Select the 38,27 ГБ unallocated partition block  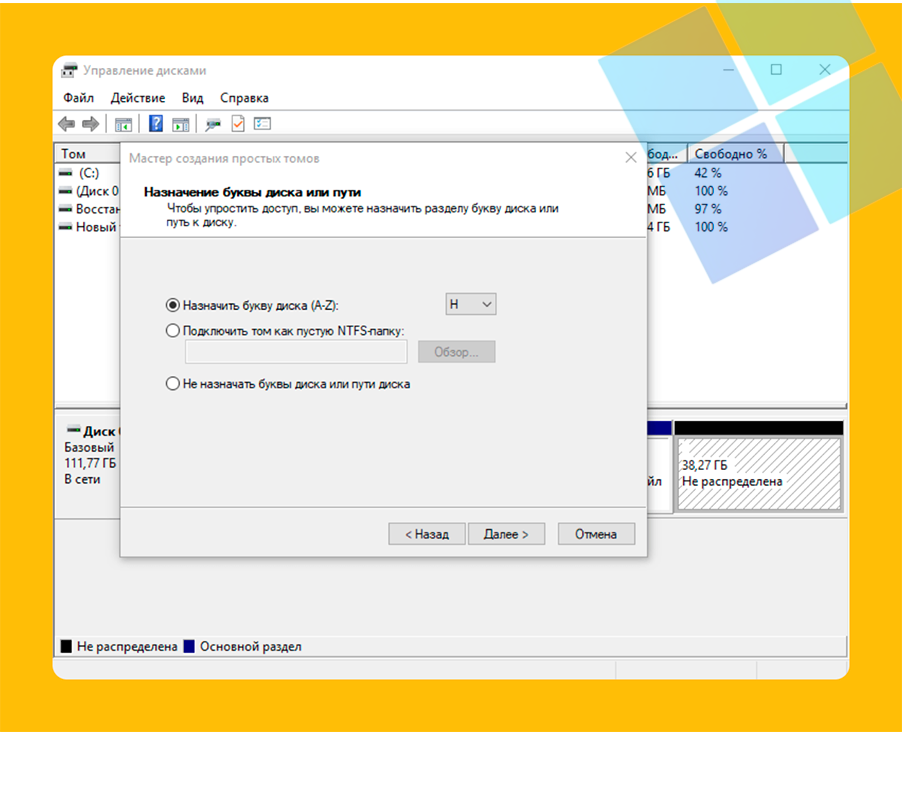pyautogui.click(x=759, y=474)
